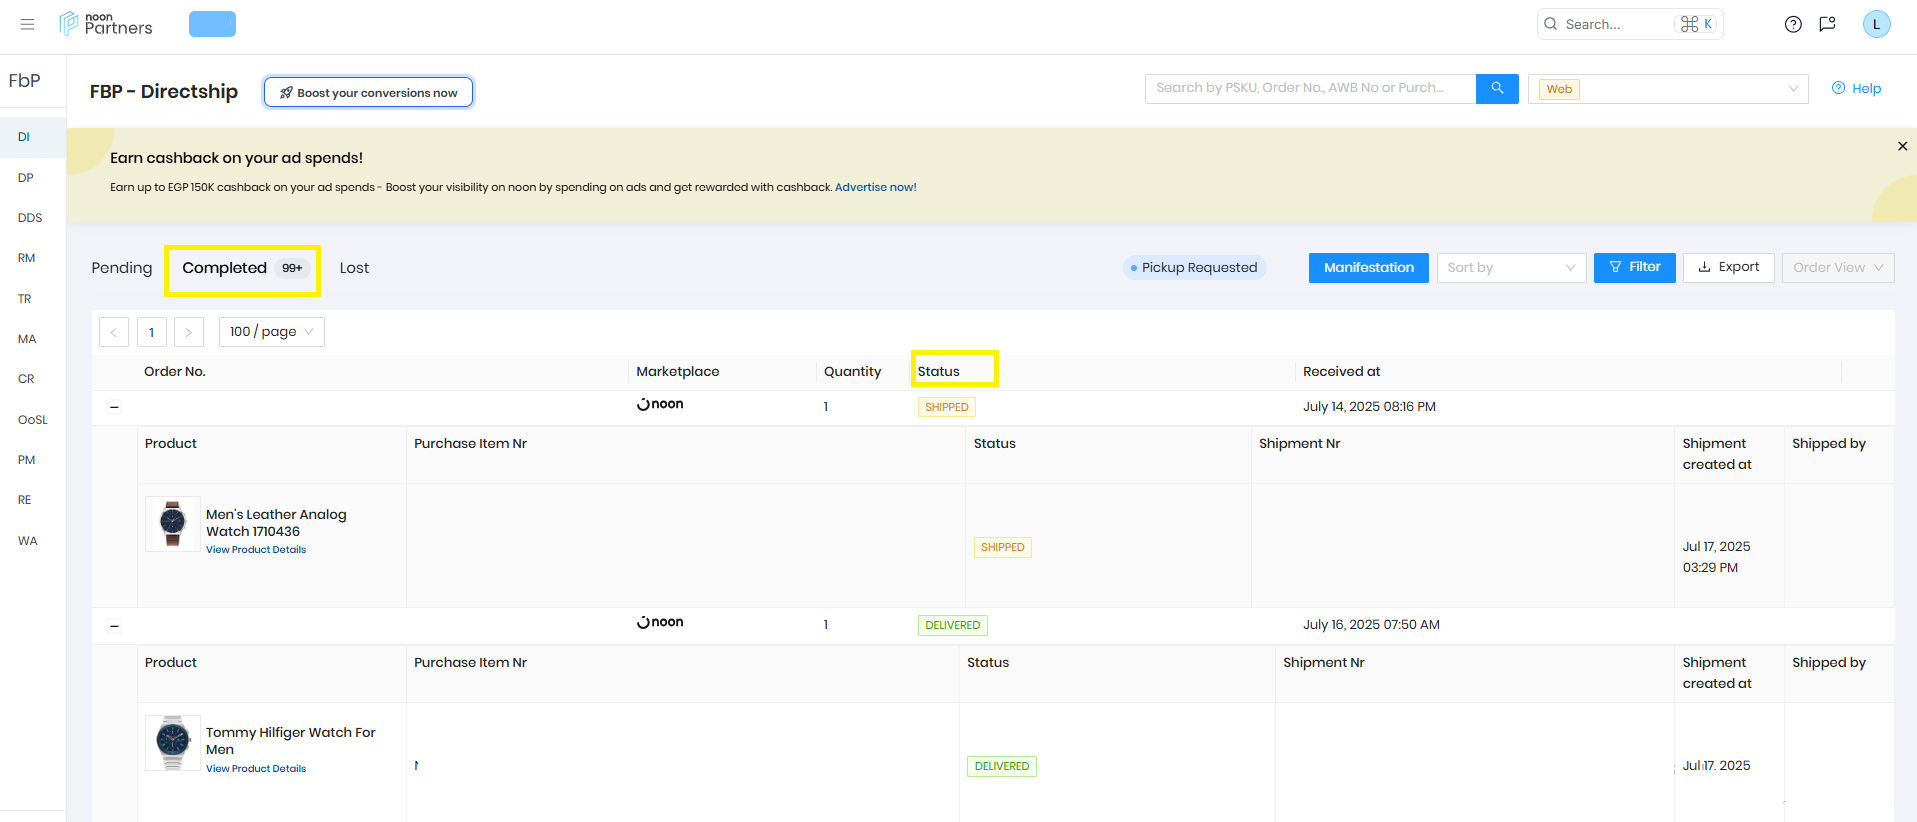
Task: Open RM in the sidebar
Action: point(27,258)
